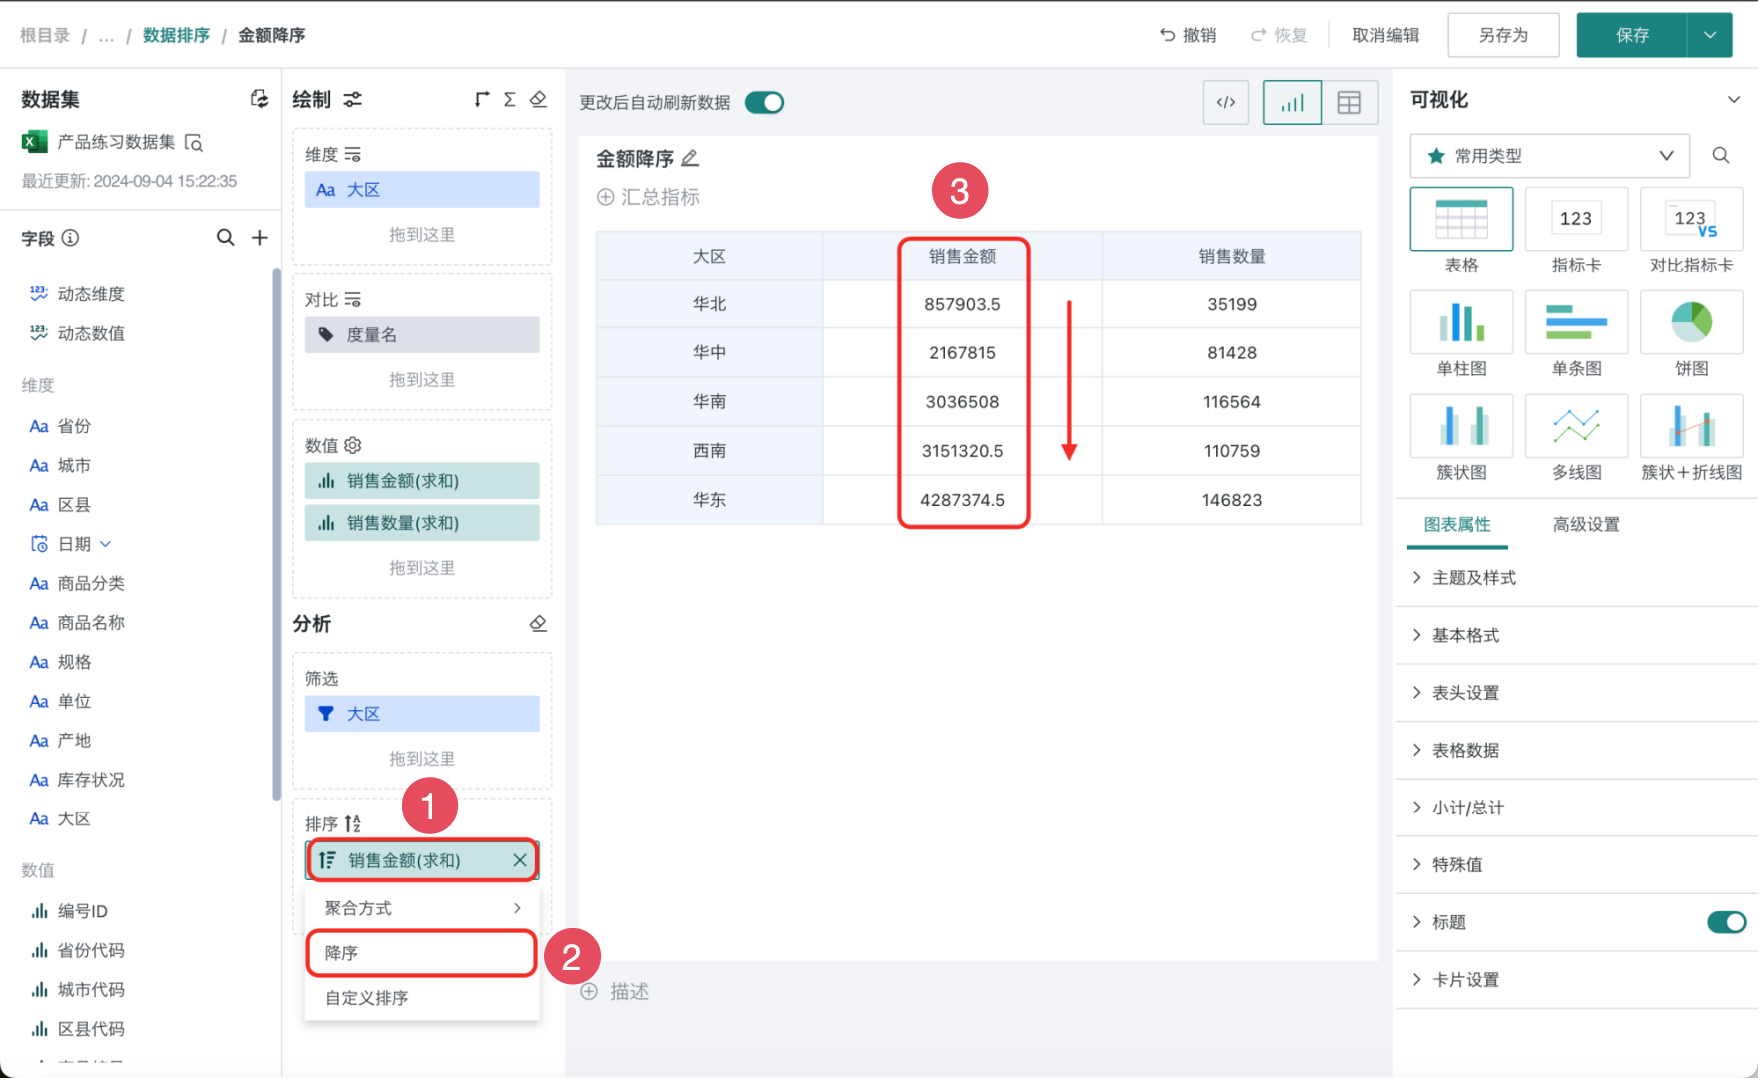Click the add field plus icon
Image resolution: width=1760 pixels, height=1080 pixels.
[260, 238]
